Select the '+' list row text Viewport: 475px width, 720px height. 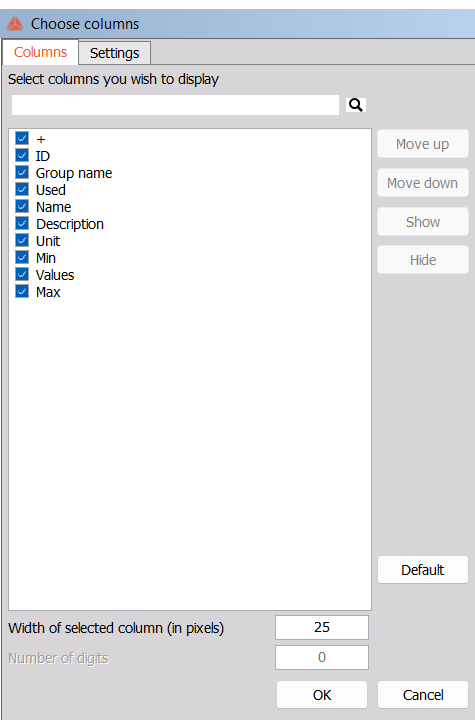coord(41,139)
